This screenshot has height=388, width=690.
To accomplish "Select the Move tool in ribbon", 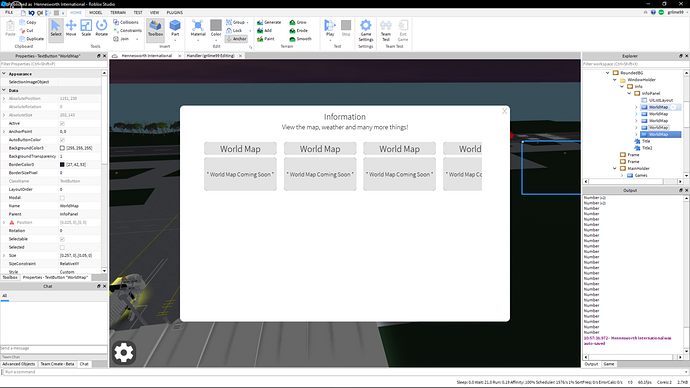I will (71, 28).
